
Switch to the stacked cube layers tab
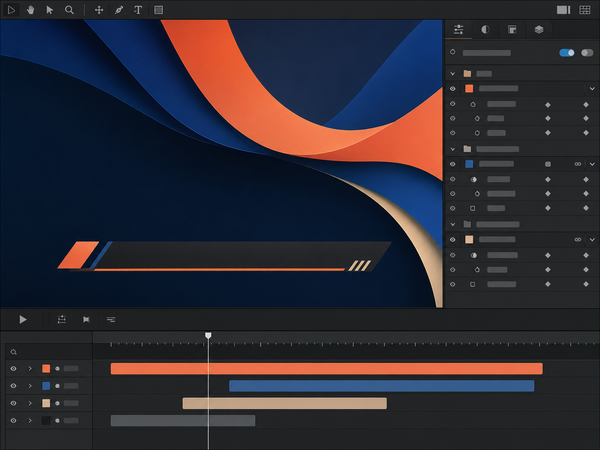pyautogui.click(x=539, y=29)
